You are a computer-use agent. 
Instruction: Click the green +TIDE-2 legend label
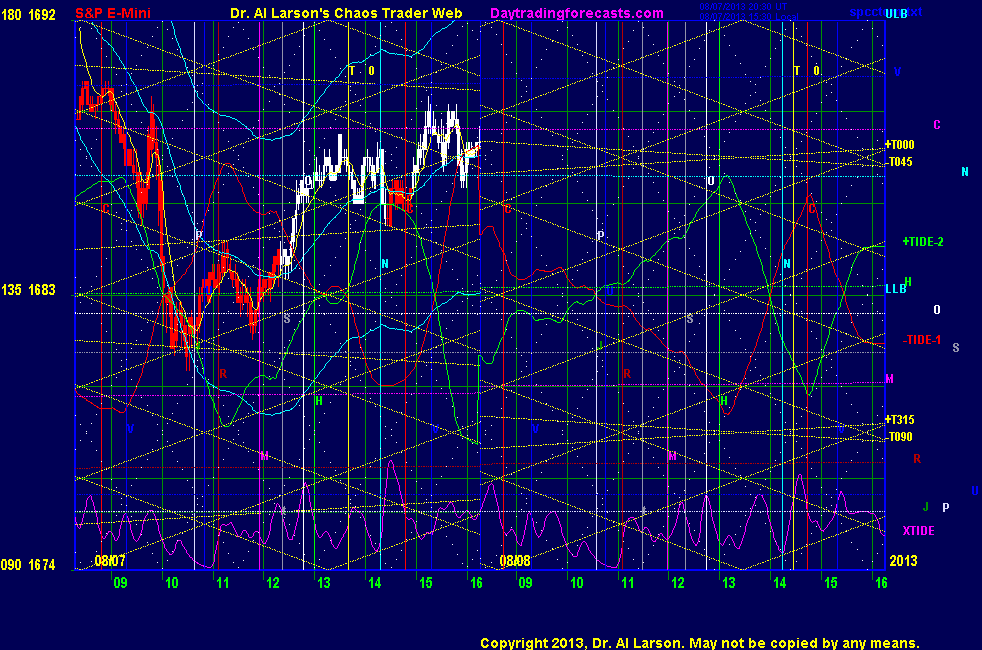pyautogui.click(x=923, y=242)
